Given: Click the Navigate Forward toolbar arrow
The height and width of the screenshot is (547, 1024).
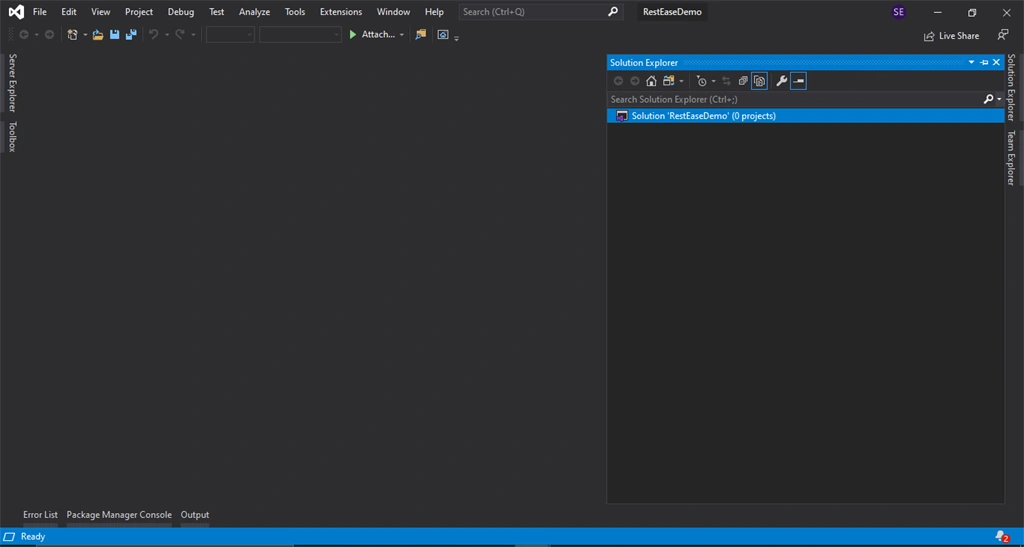Looking at the screenshot, I should tap(49, 35).
